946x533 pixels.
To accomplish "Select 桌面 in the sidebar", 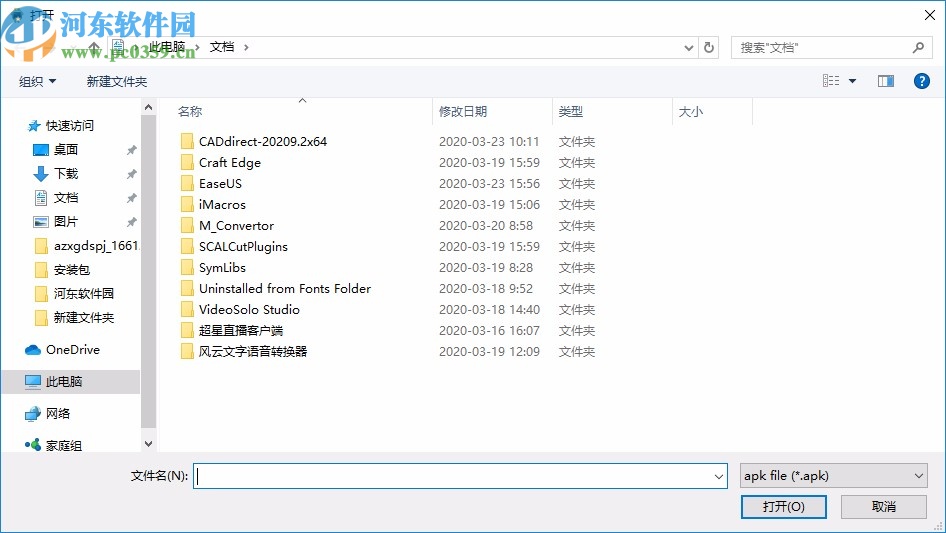I will click(x=66, y=149).
